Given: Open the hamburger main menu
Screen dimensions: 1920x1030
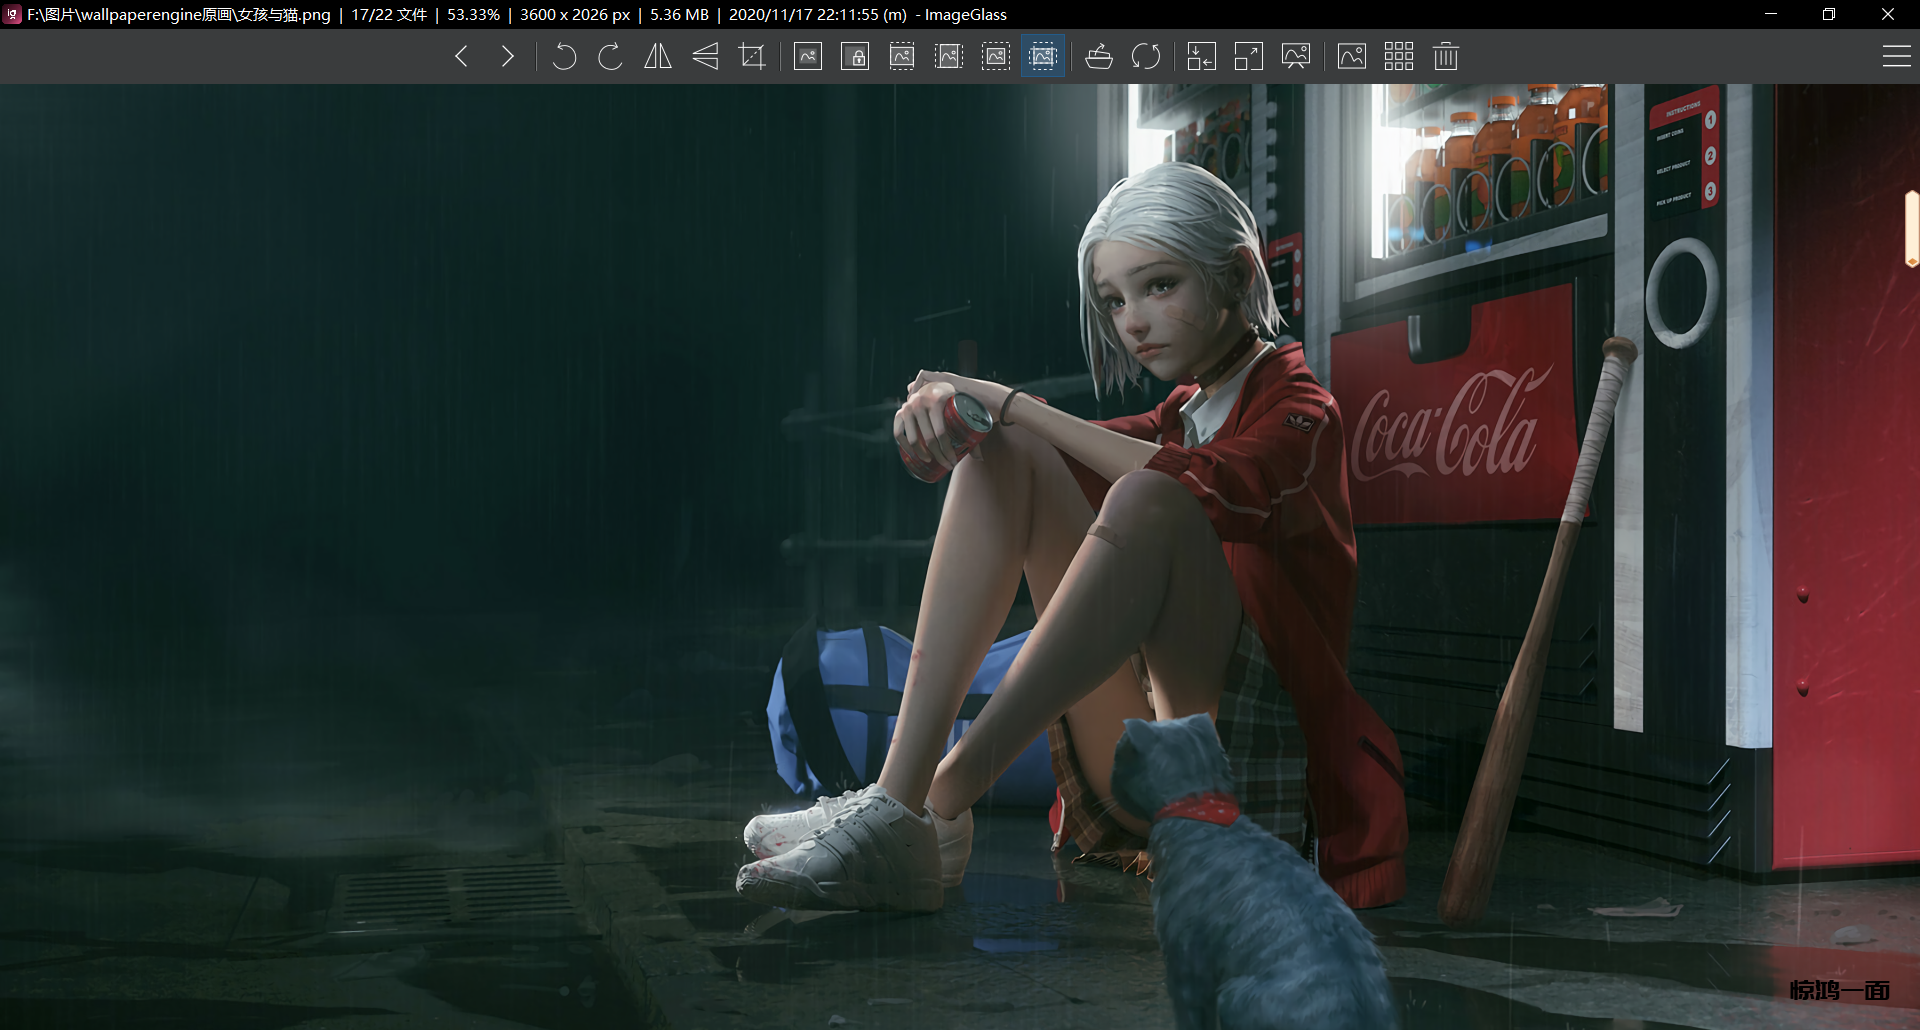Looking at the screenshot, I should pyautogui.click(x=1896, y=57).
